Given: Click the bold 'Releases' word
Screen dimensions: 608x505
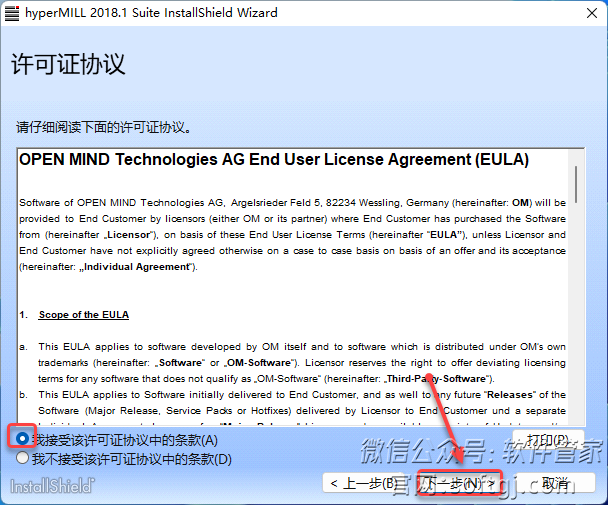Looking at the screenshot, I should 510,394.
